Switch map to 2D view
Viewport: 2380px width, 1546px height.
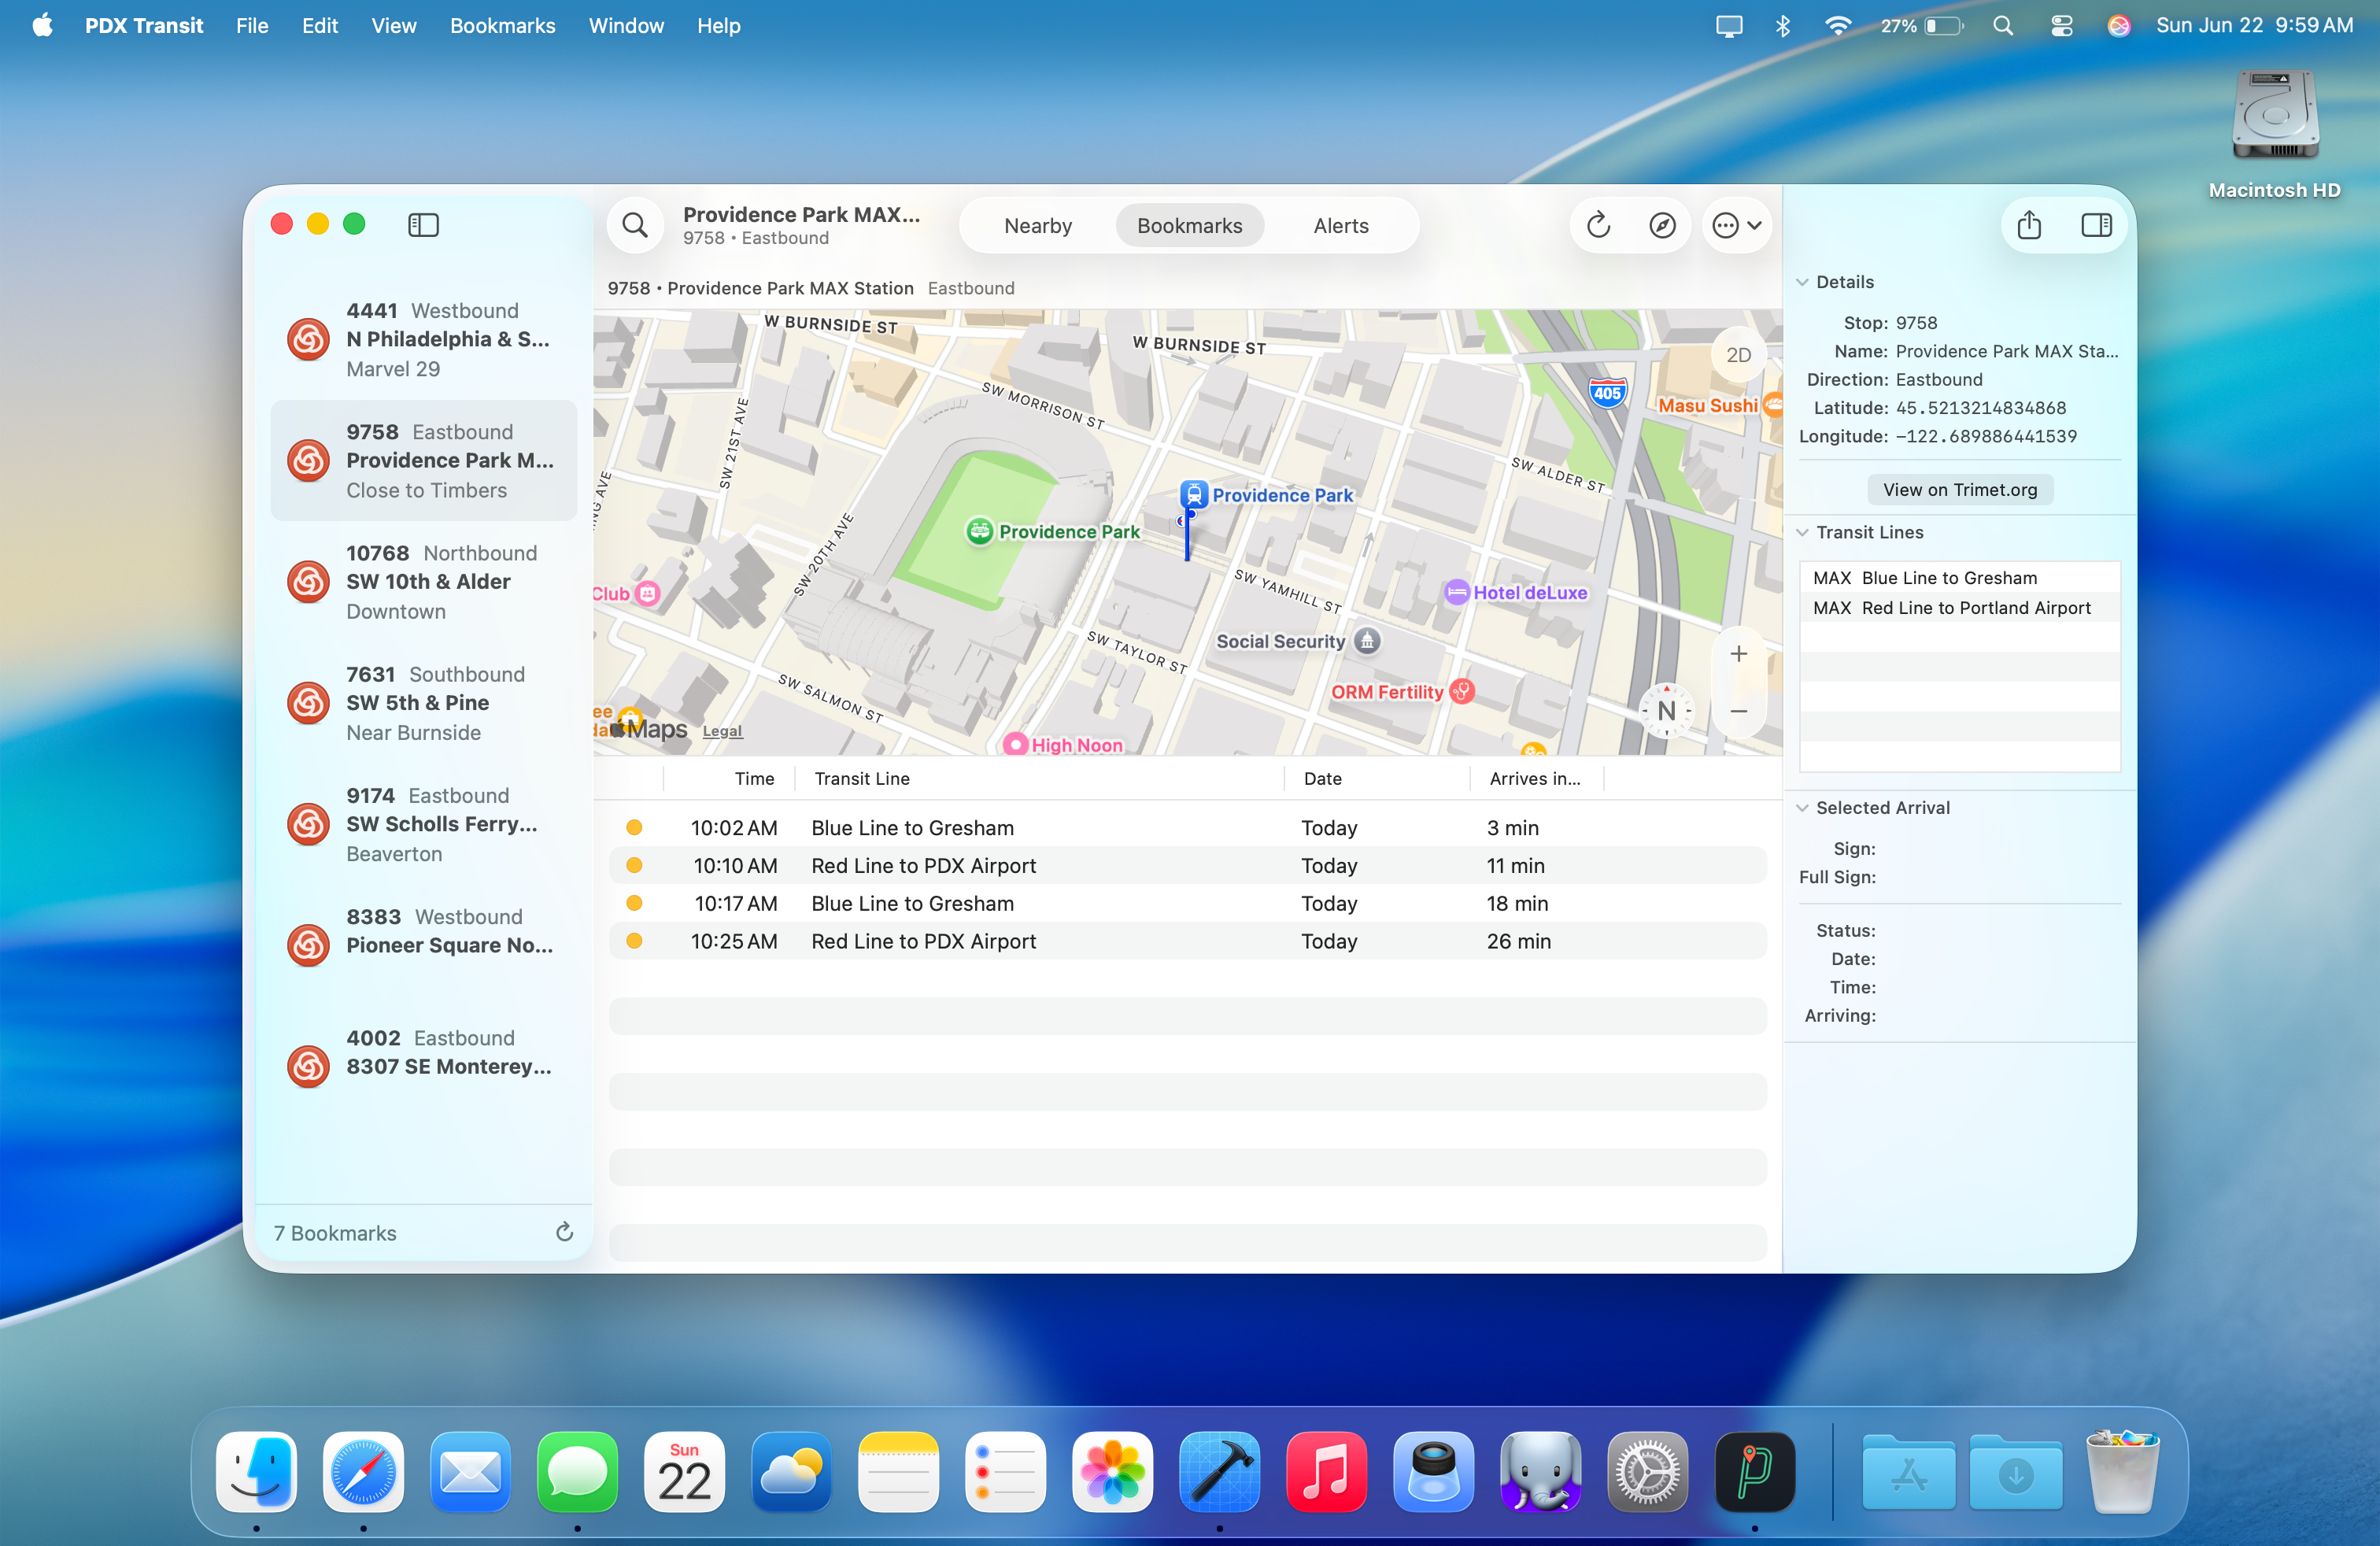1739,355
